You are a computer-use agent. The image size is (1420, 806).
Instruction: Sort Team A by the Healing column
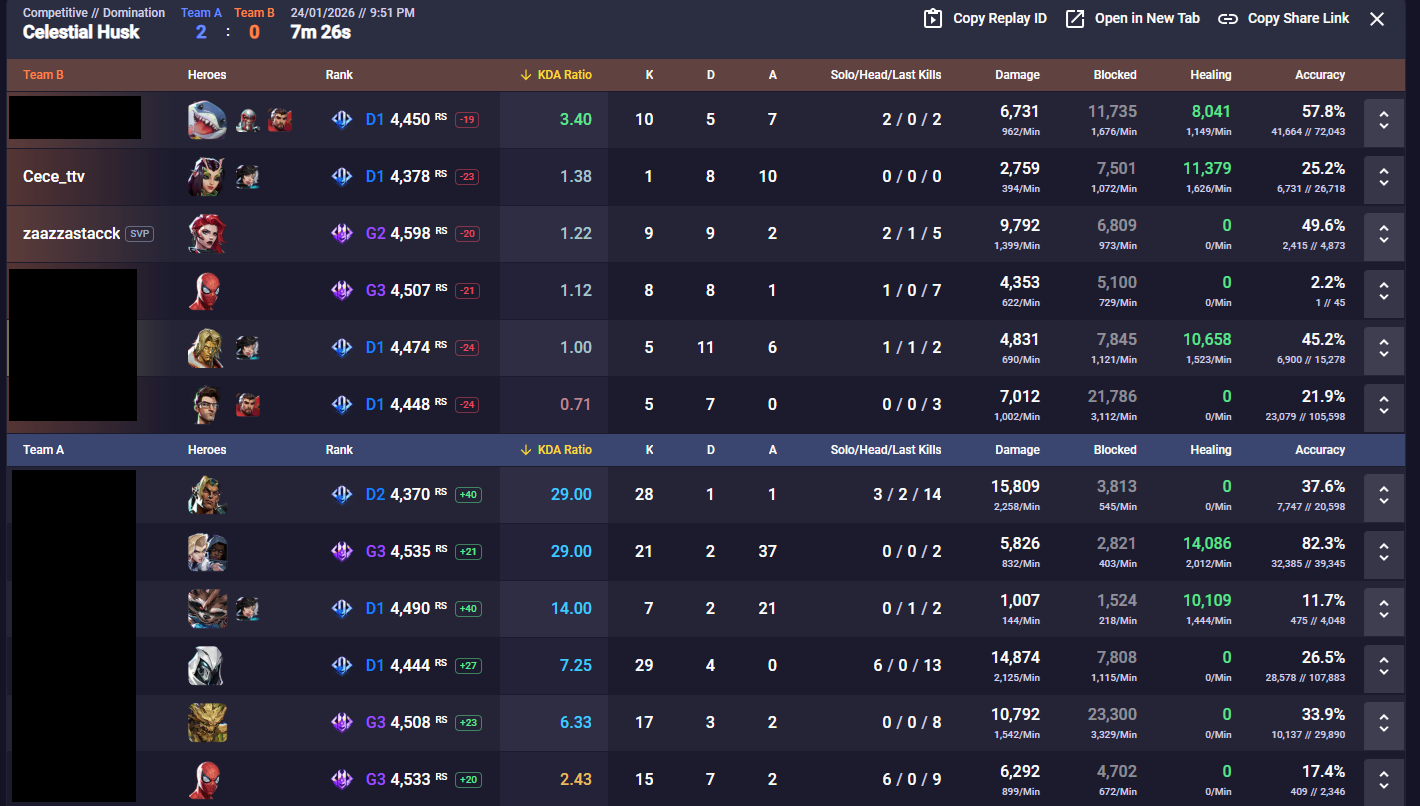pos(1211,450)
